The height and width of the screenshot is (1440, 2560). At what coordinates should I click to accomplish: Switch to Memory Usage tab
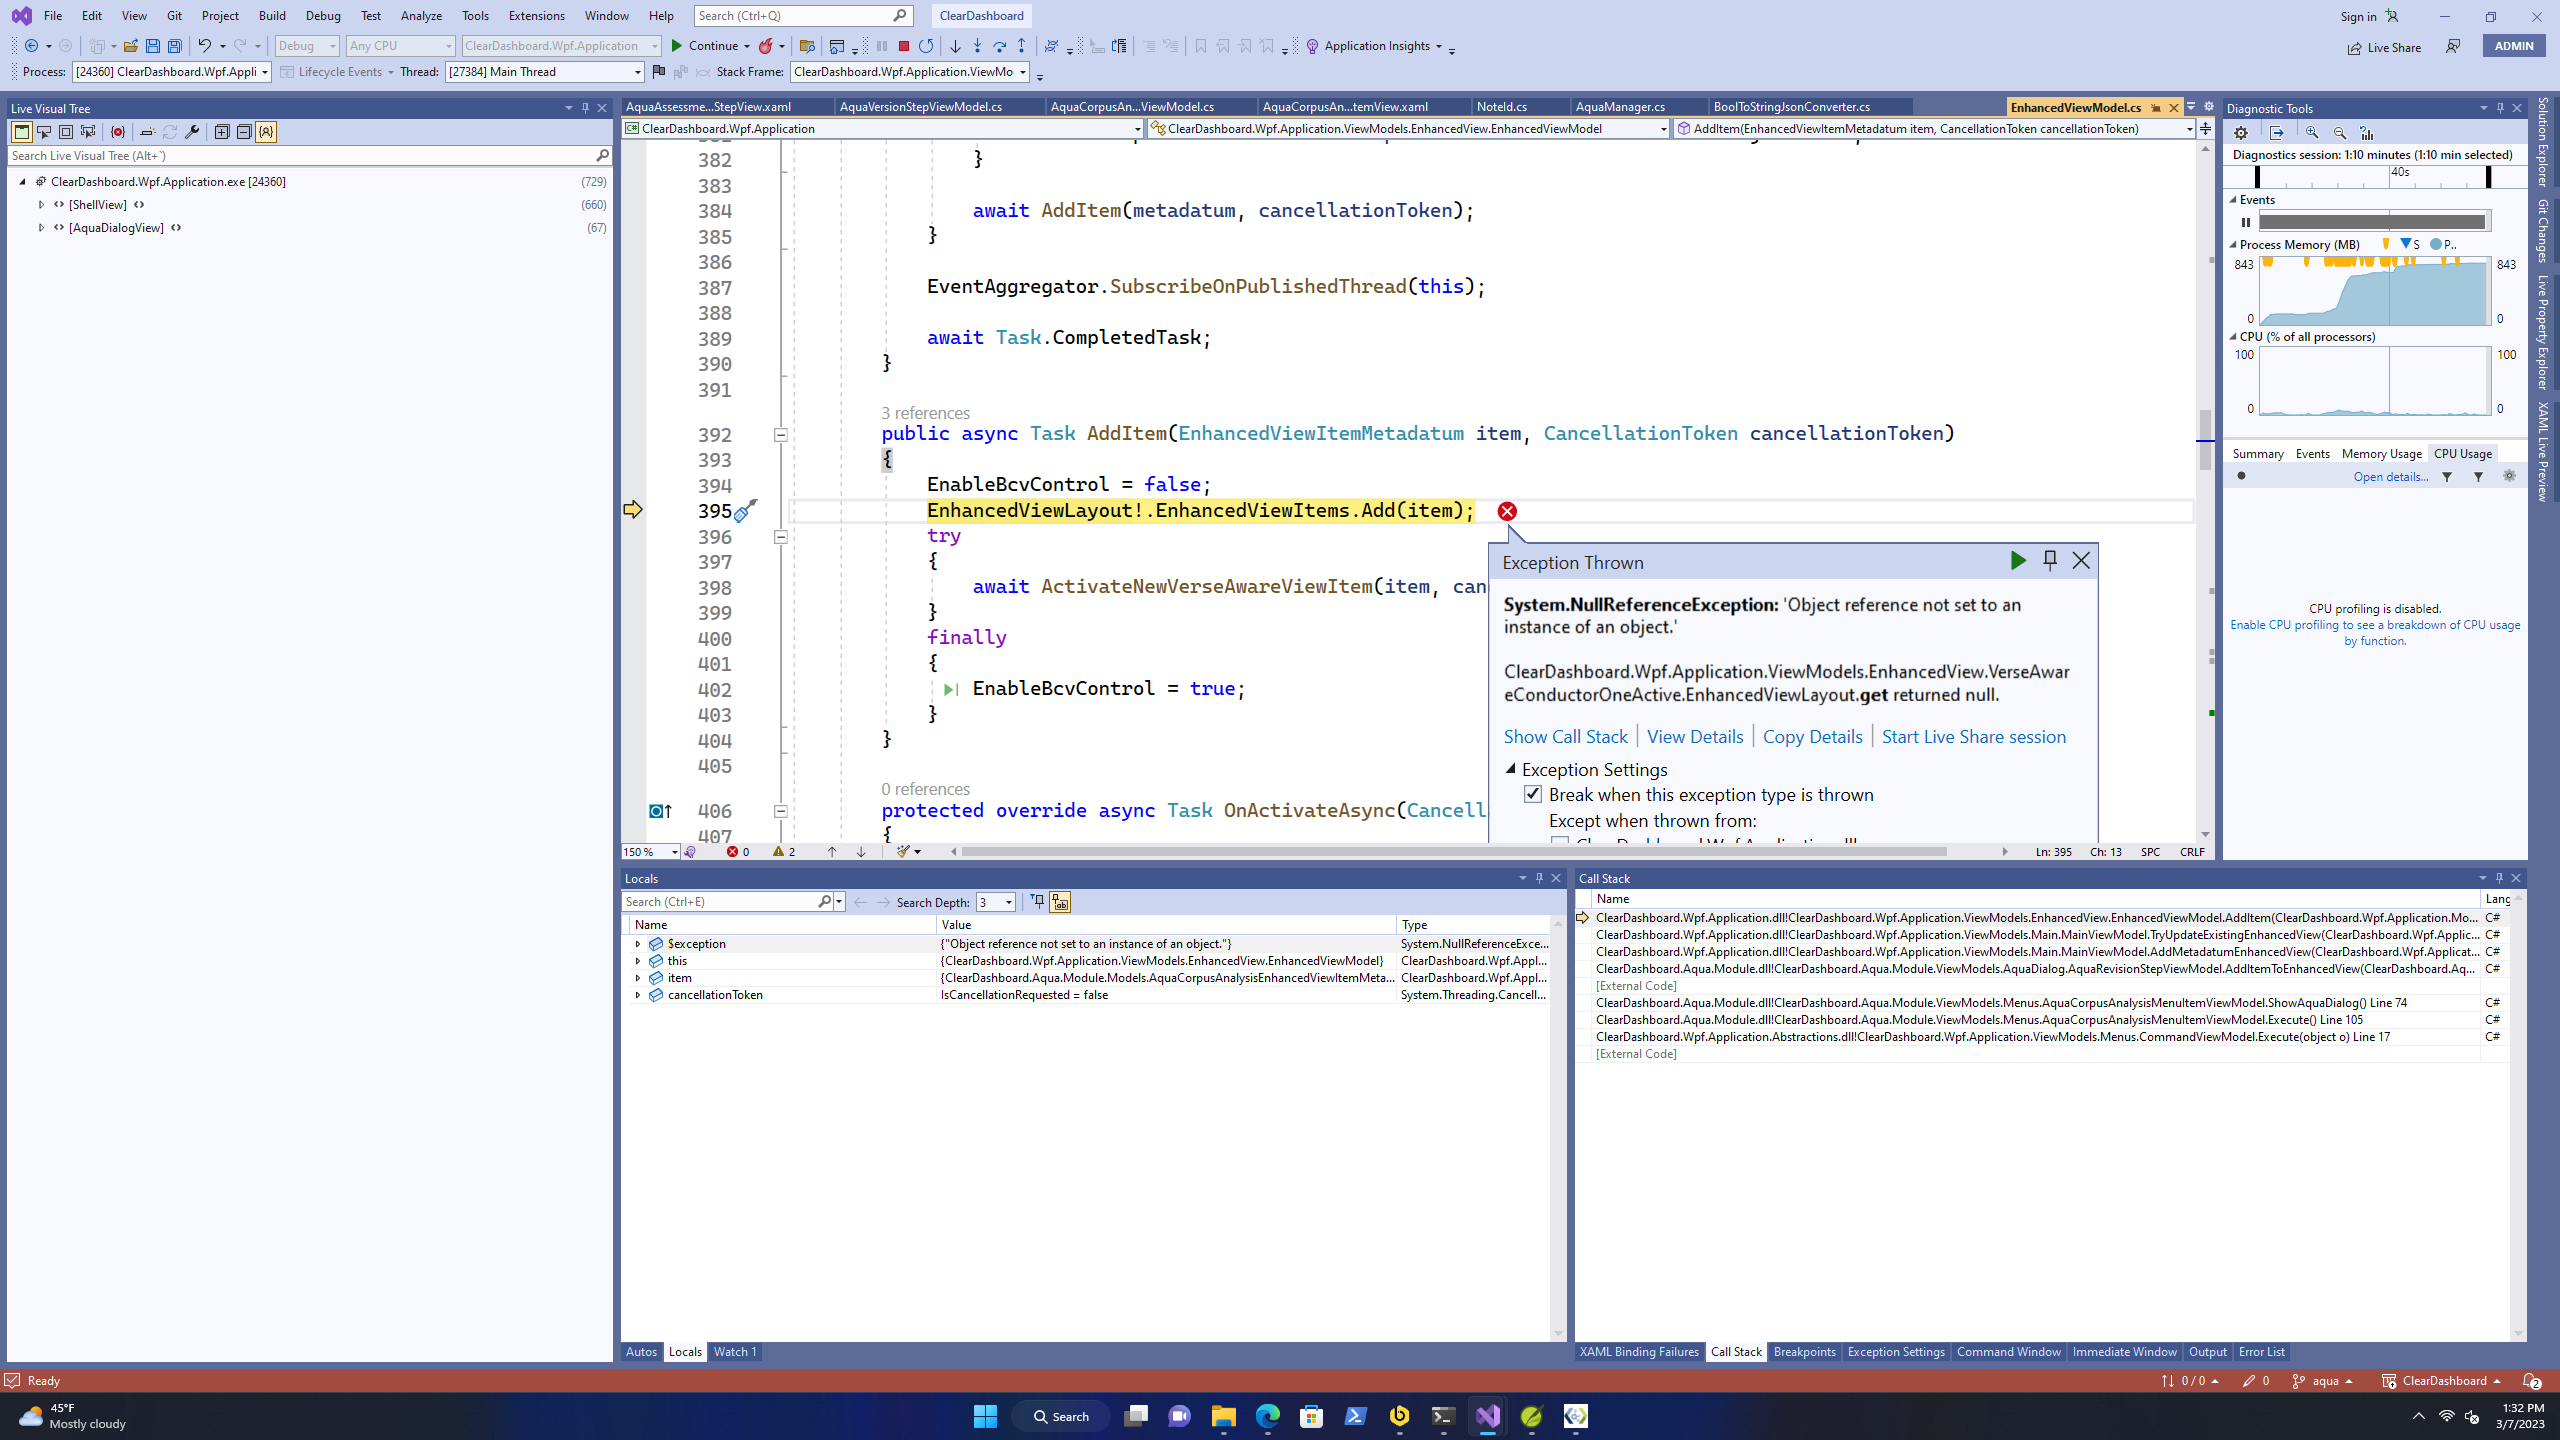point(2381,454)
